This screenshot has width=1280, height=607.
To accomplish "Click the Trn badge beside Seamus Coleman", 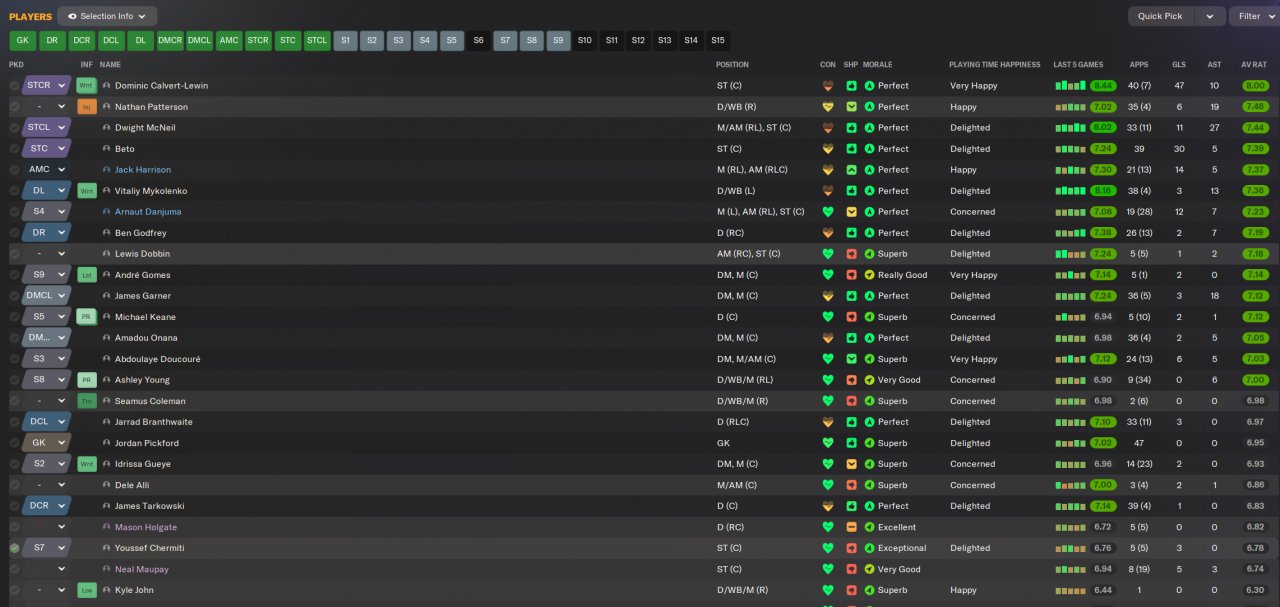I will point(86,400).
